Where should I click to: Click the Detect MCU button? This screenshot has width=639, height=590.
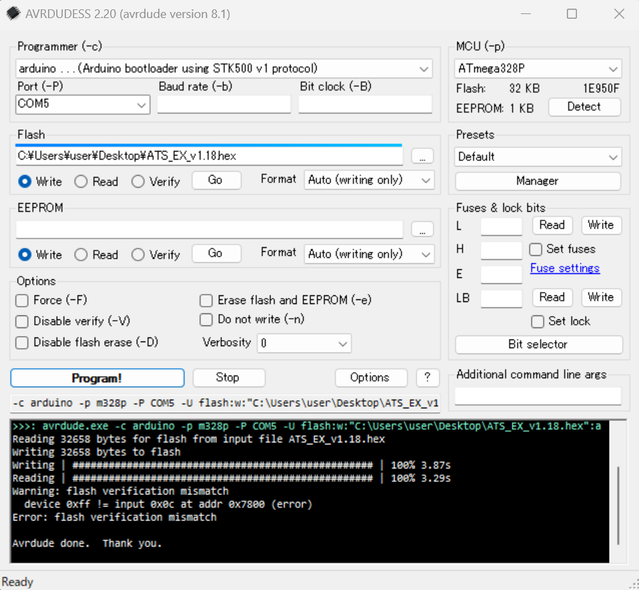(x=584, y=107)
